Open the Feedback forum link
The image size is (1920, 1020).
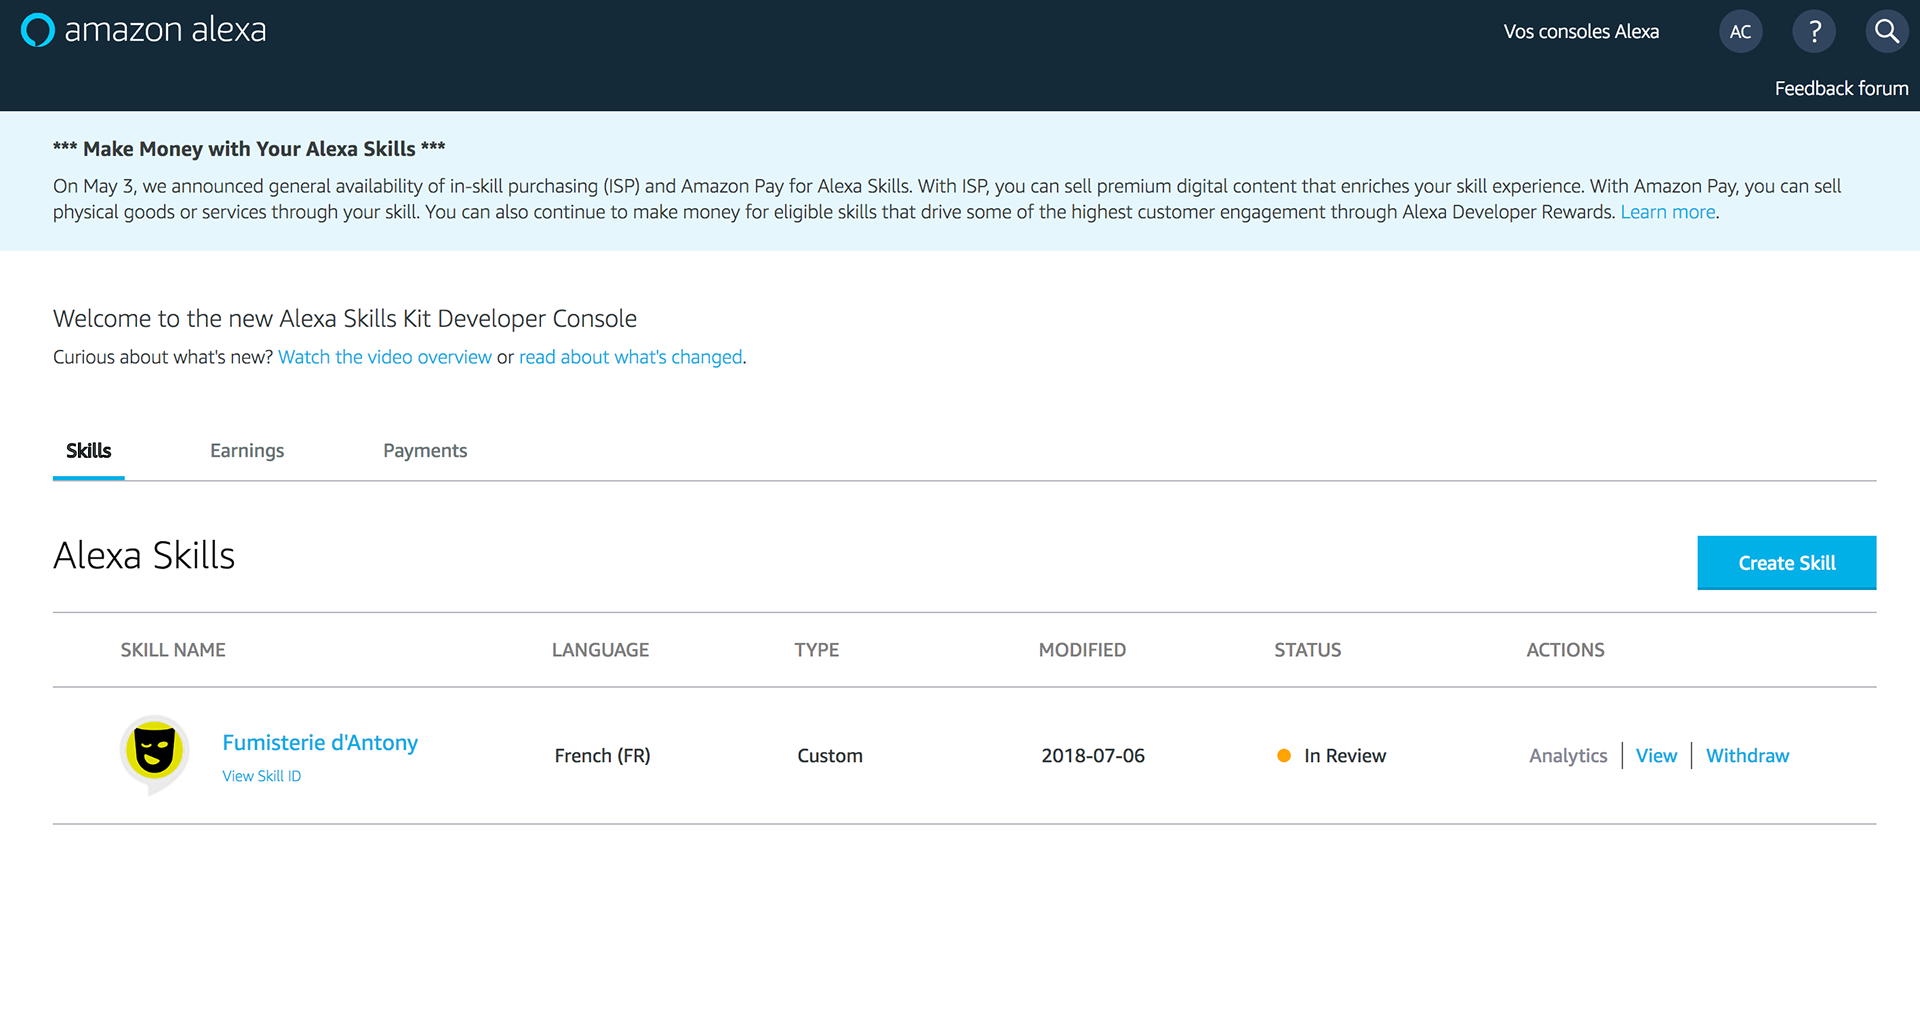click(1841, 89)
